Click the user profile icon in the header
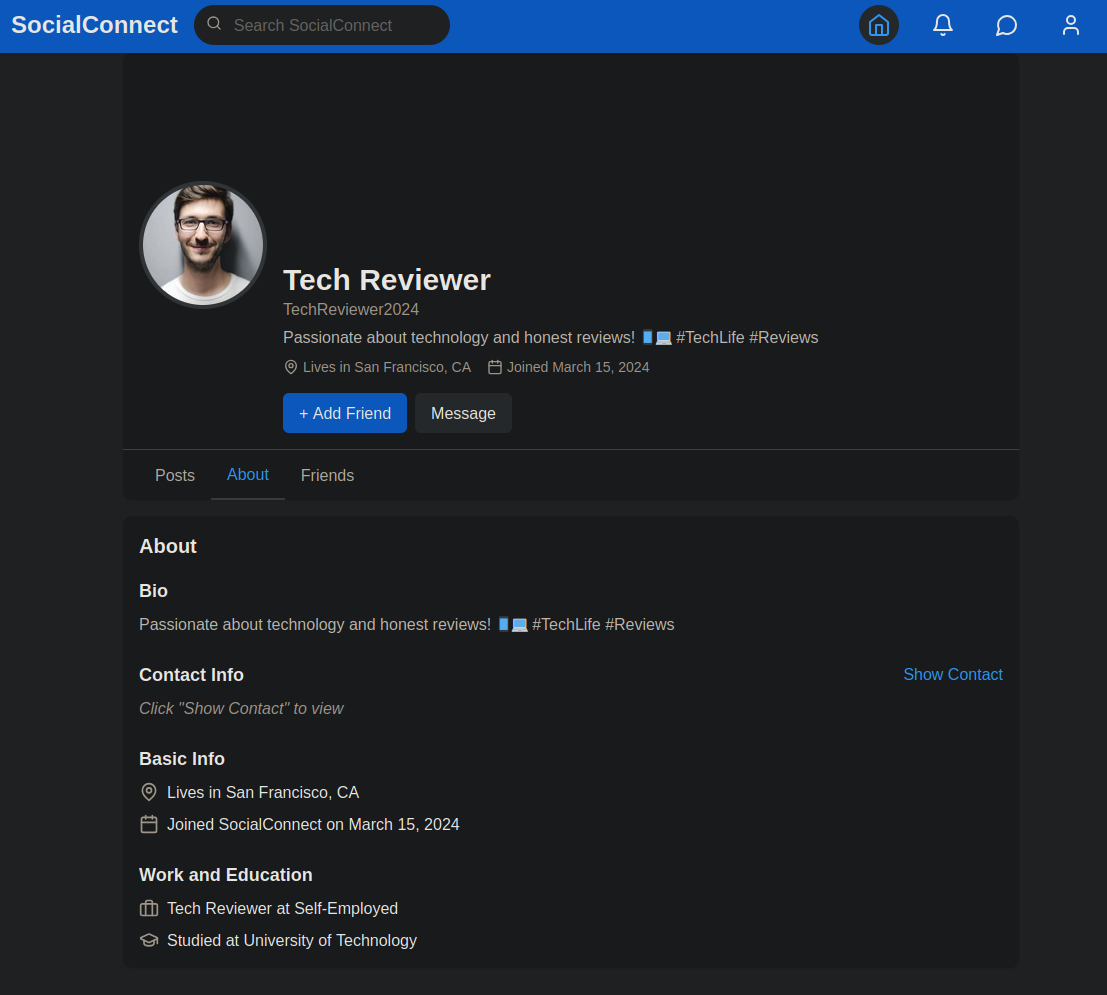The image size is (1107, 995). (1070, 25)
